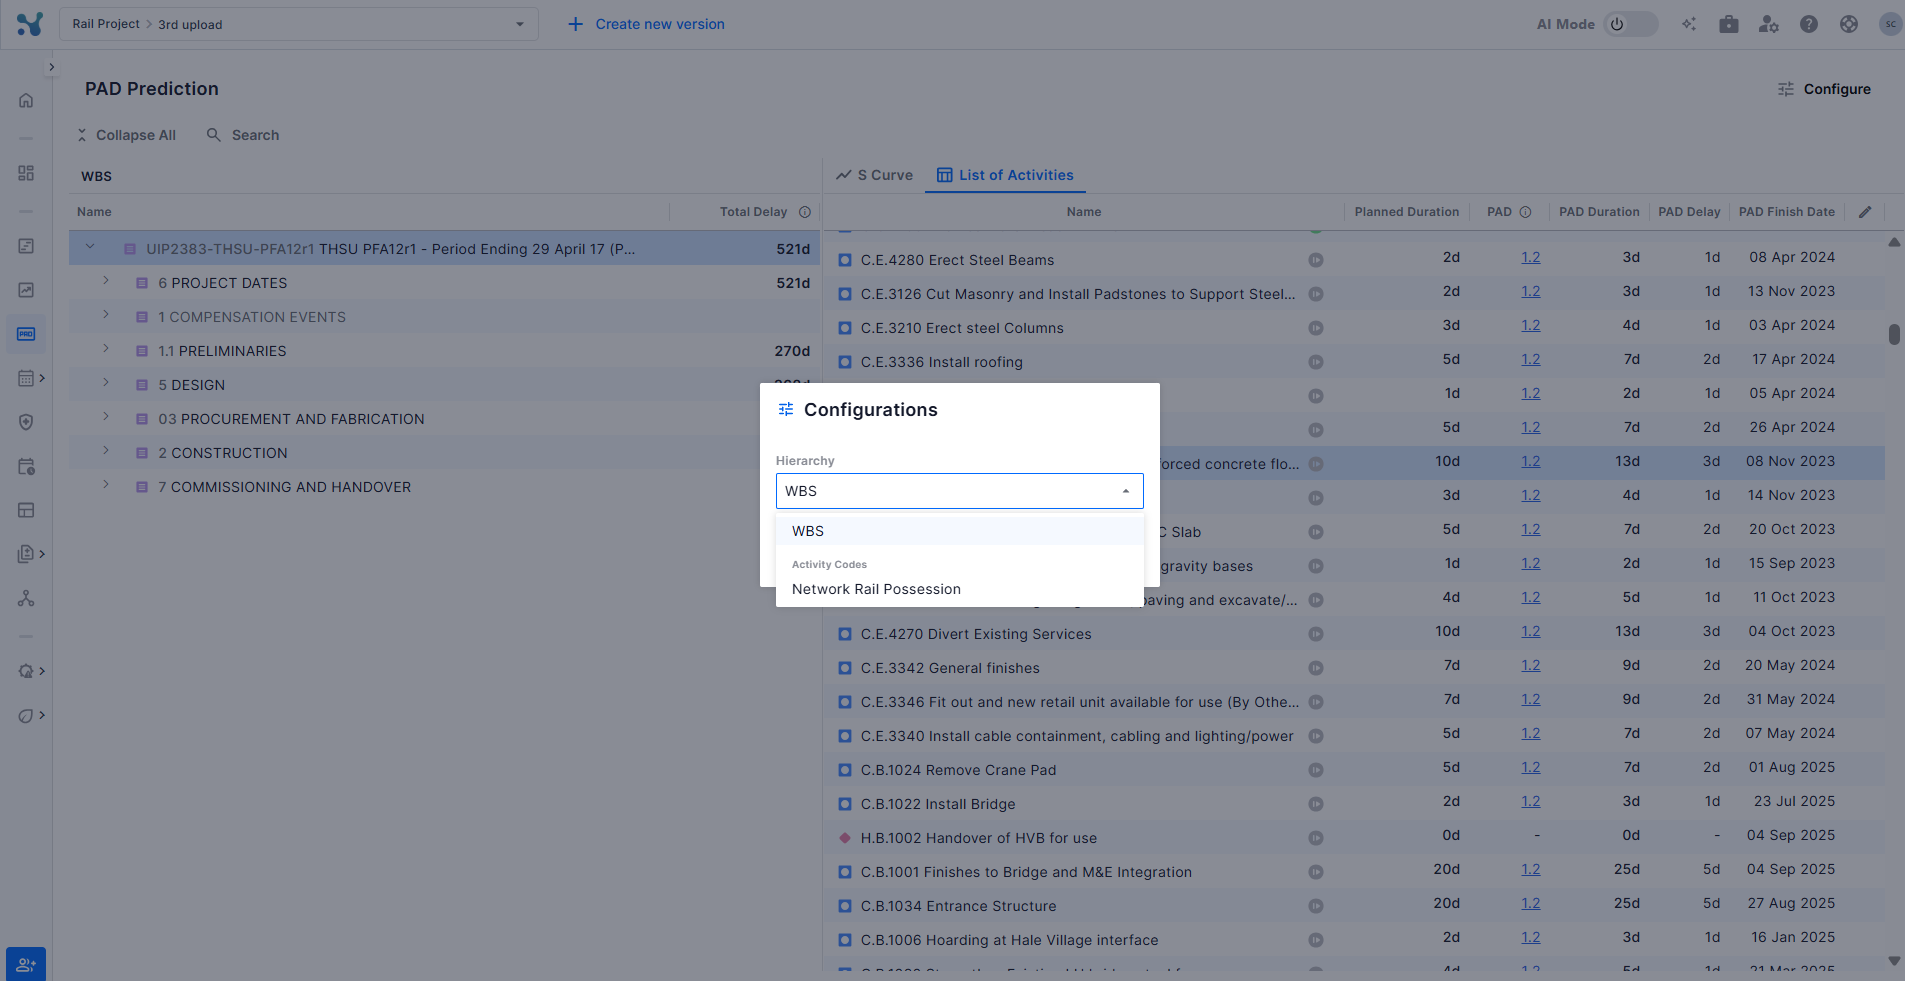Screen dimensions: 1905x981
Task: Click the Hierarchy WBS combo box
Action: pos(959,491)
